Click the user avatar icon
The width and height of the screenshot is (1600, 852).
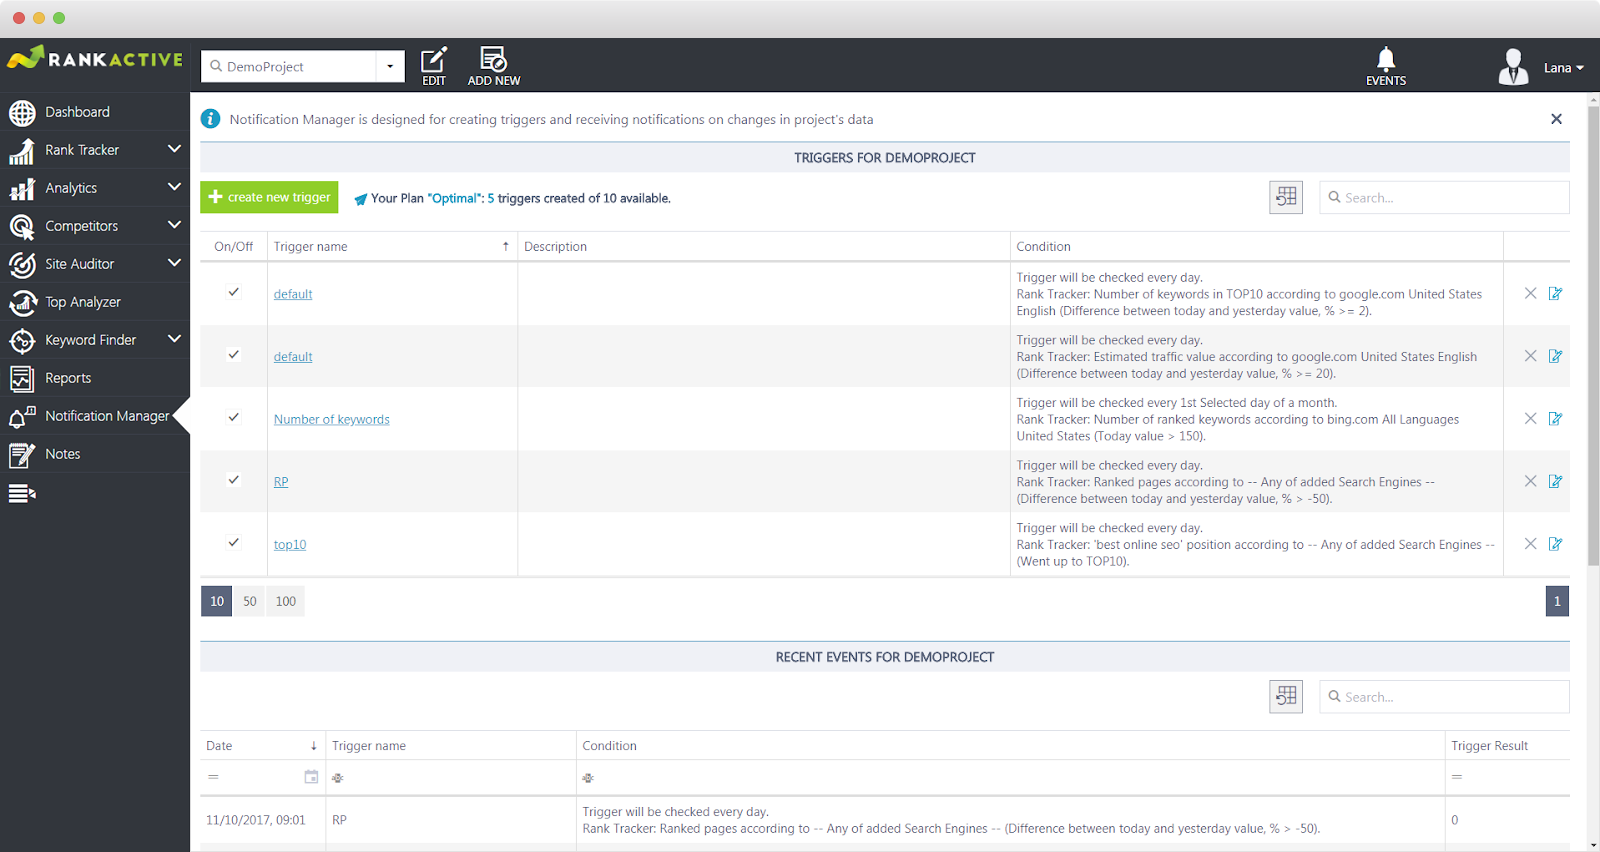pyautogui.click(x=1513, y=67)
